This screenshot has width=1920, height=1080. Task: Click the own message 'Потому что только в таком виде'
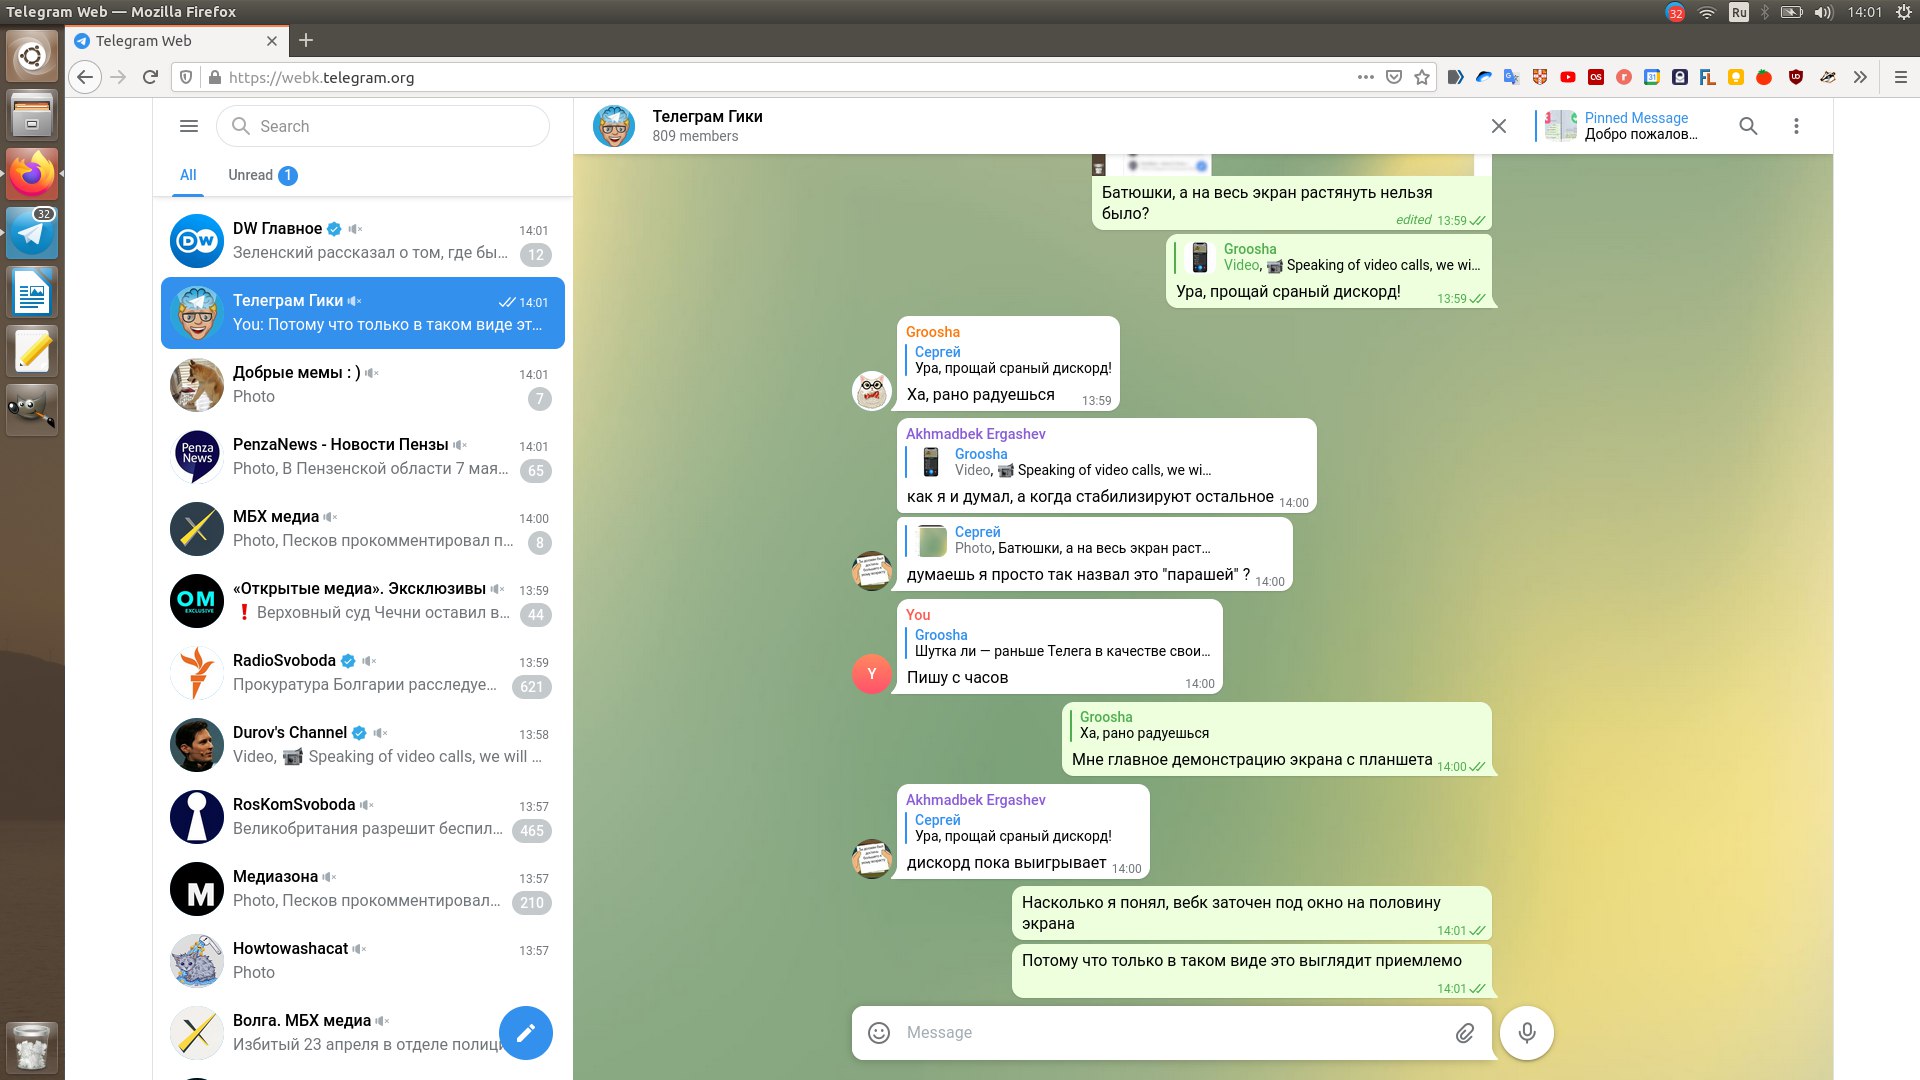(x=1252, y=971)
